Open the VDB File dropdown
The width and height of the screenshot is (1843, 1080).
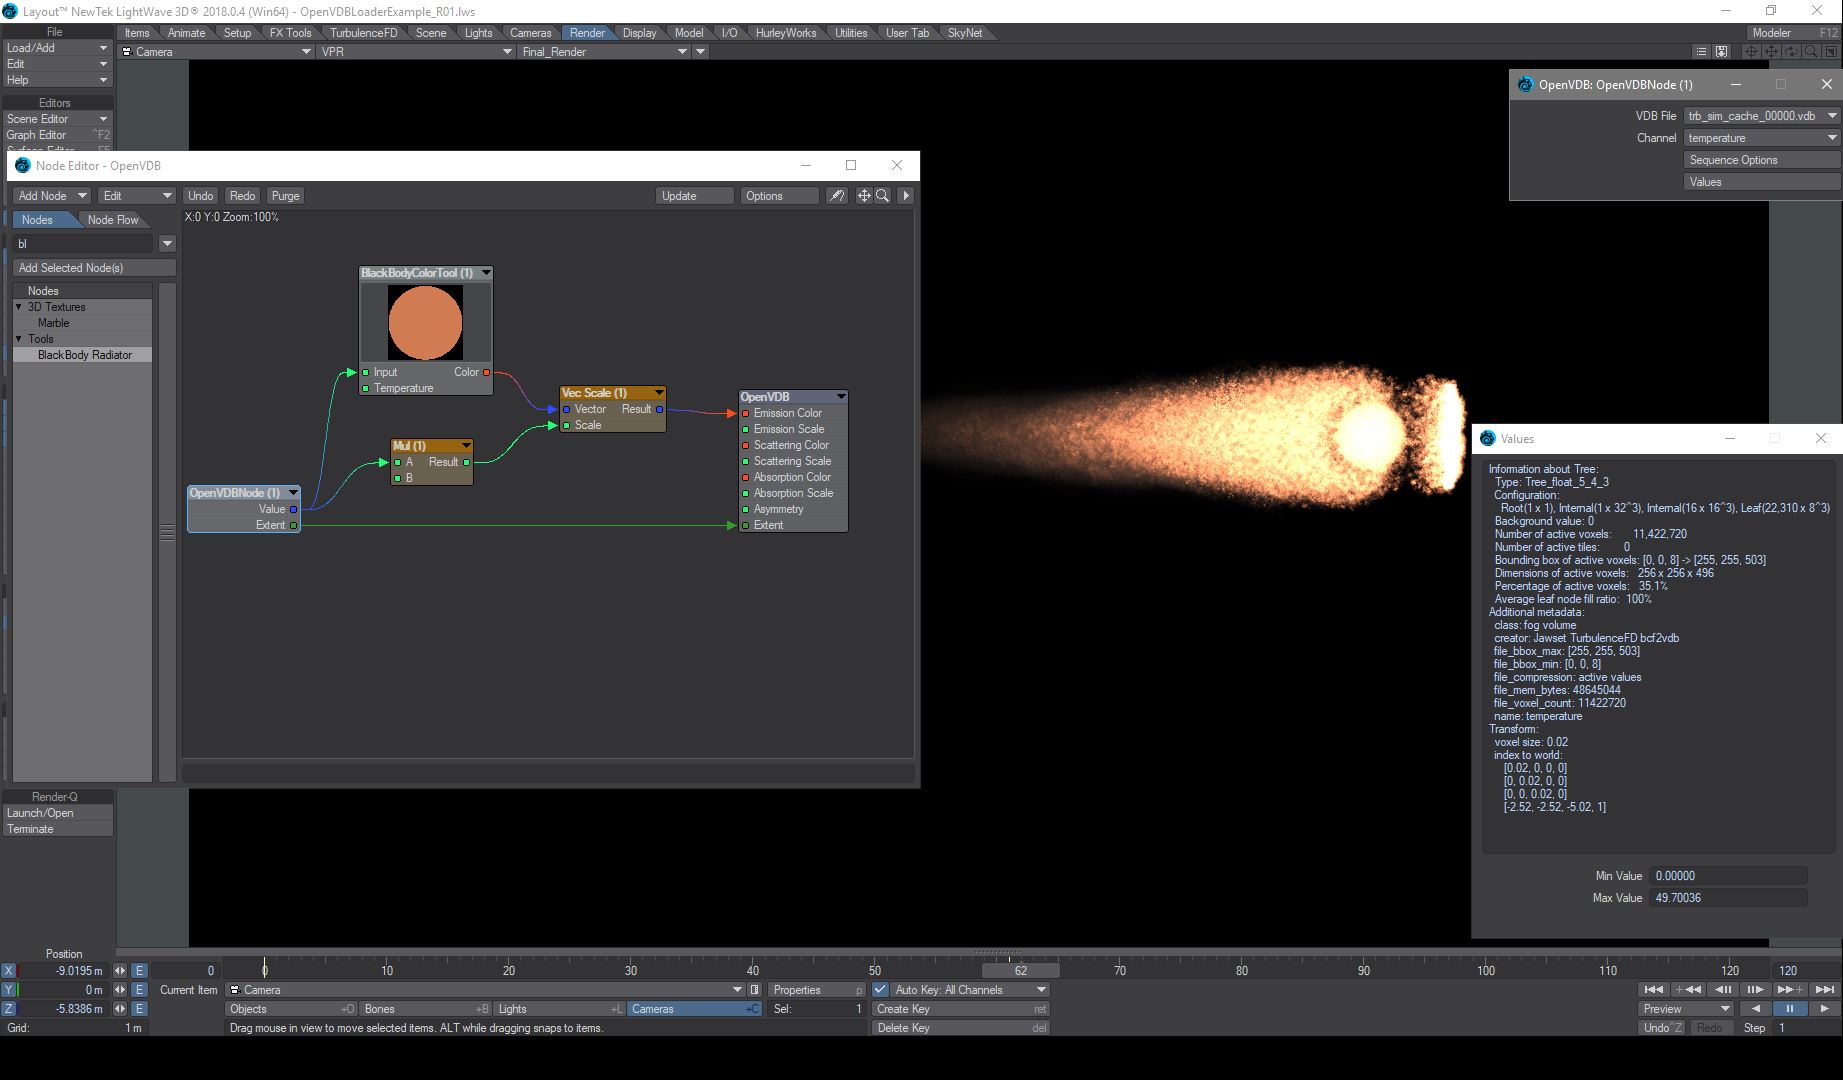coord(1761,116)
